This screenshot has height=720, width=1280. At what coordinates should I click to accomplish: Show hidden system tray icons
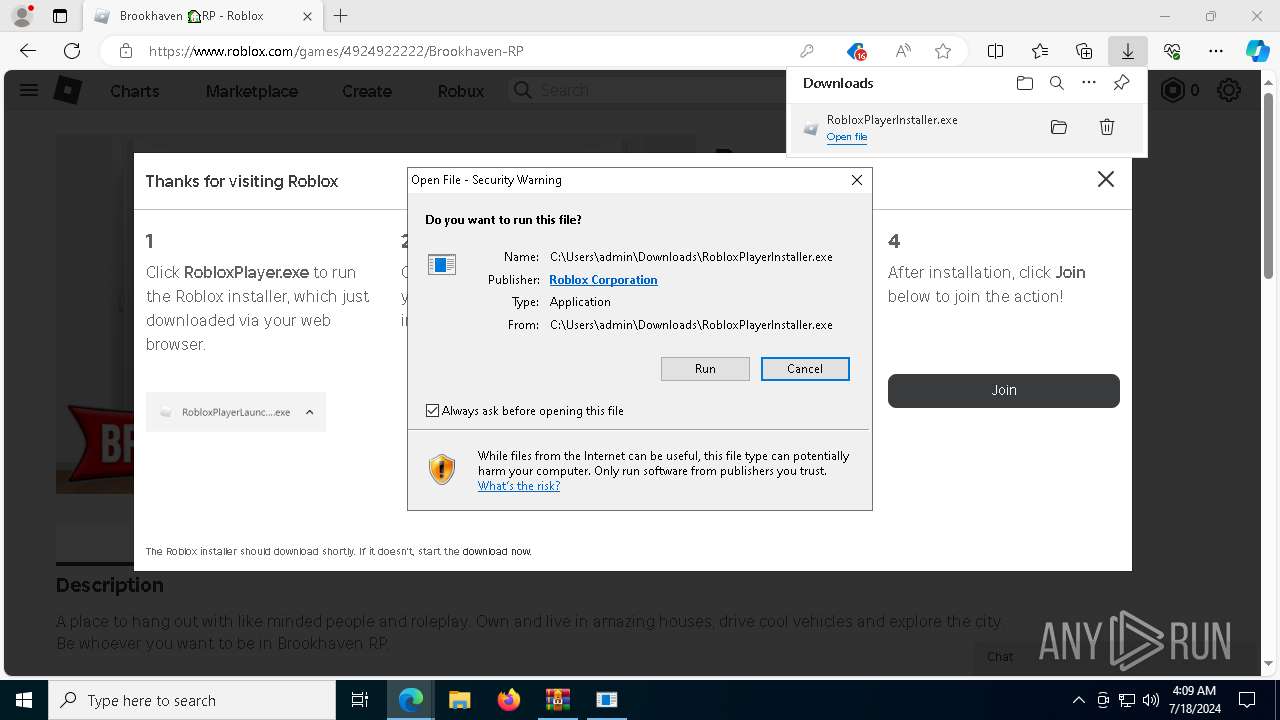point(1078,700)
